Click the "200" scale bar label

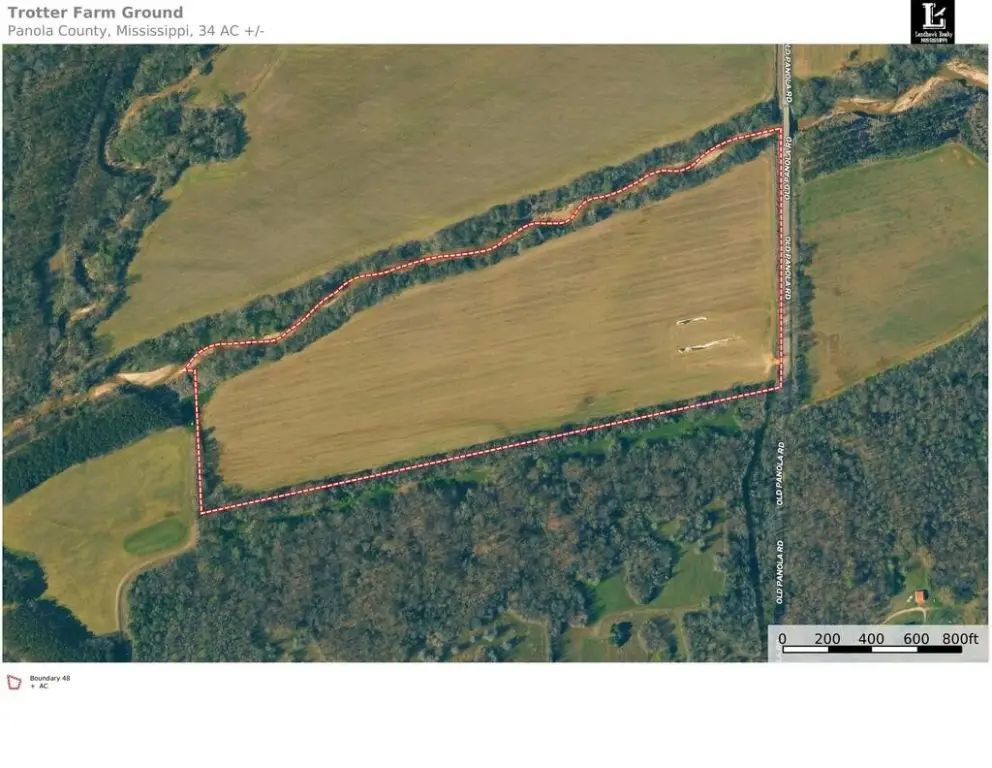827,638
